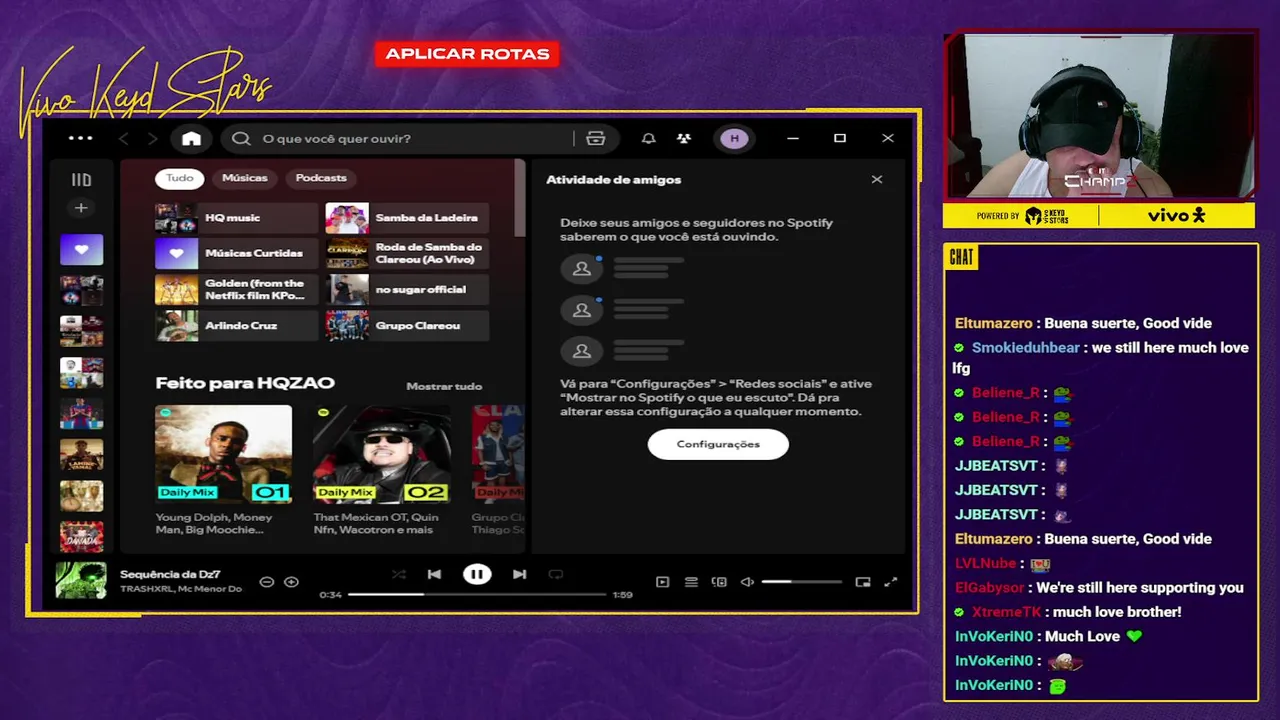Create new playlist with plus icon
The width and height of the screenshot is (1280, 720).
point(81,208)
